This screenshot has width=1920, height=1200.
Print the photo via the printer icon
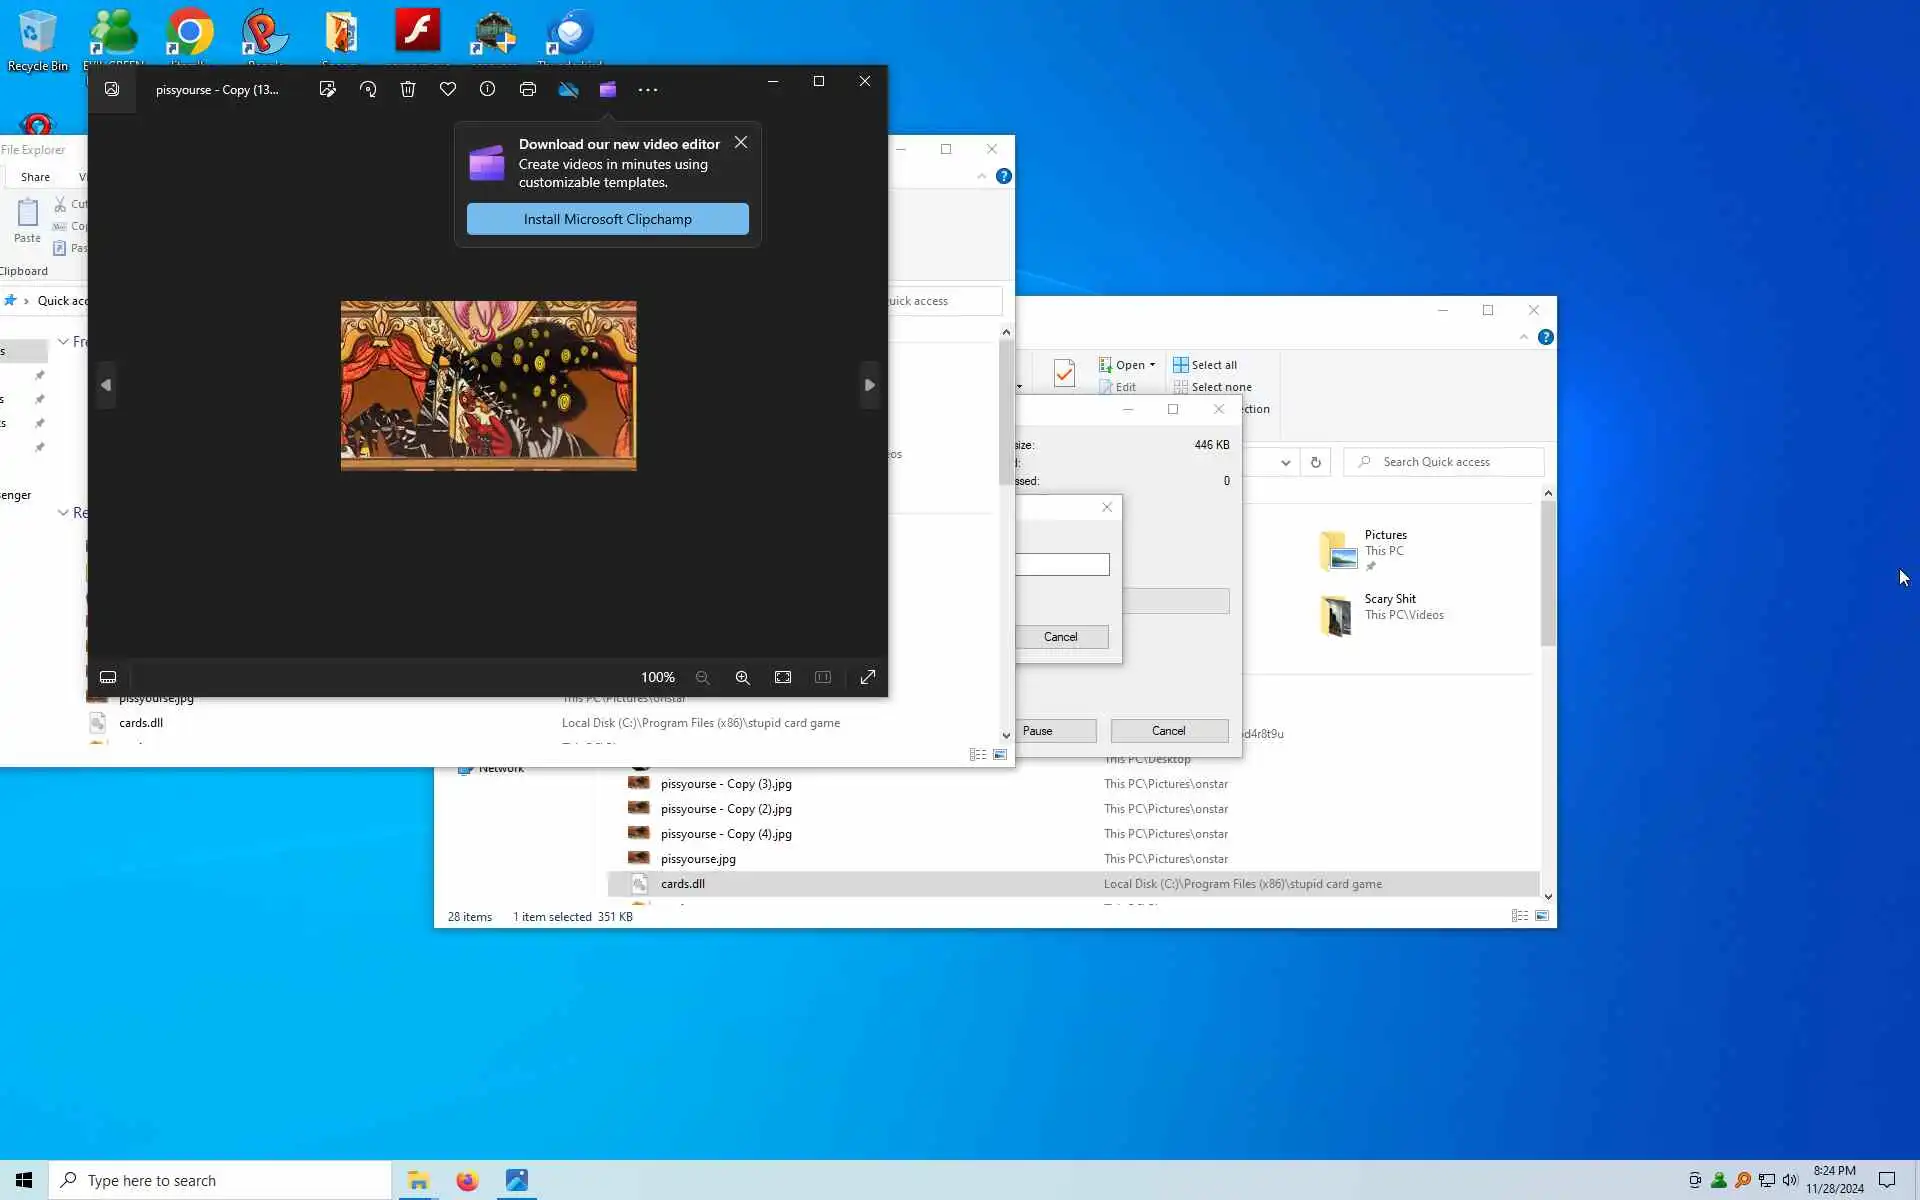(x=528, y=90)
